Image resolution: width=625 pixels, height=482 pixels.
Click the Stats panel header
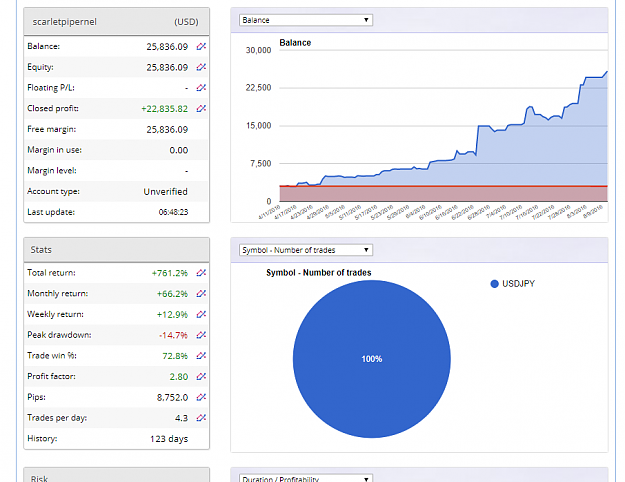[116, 250]
